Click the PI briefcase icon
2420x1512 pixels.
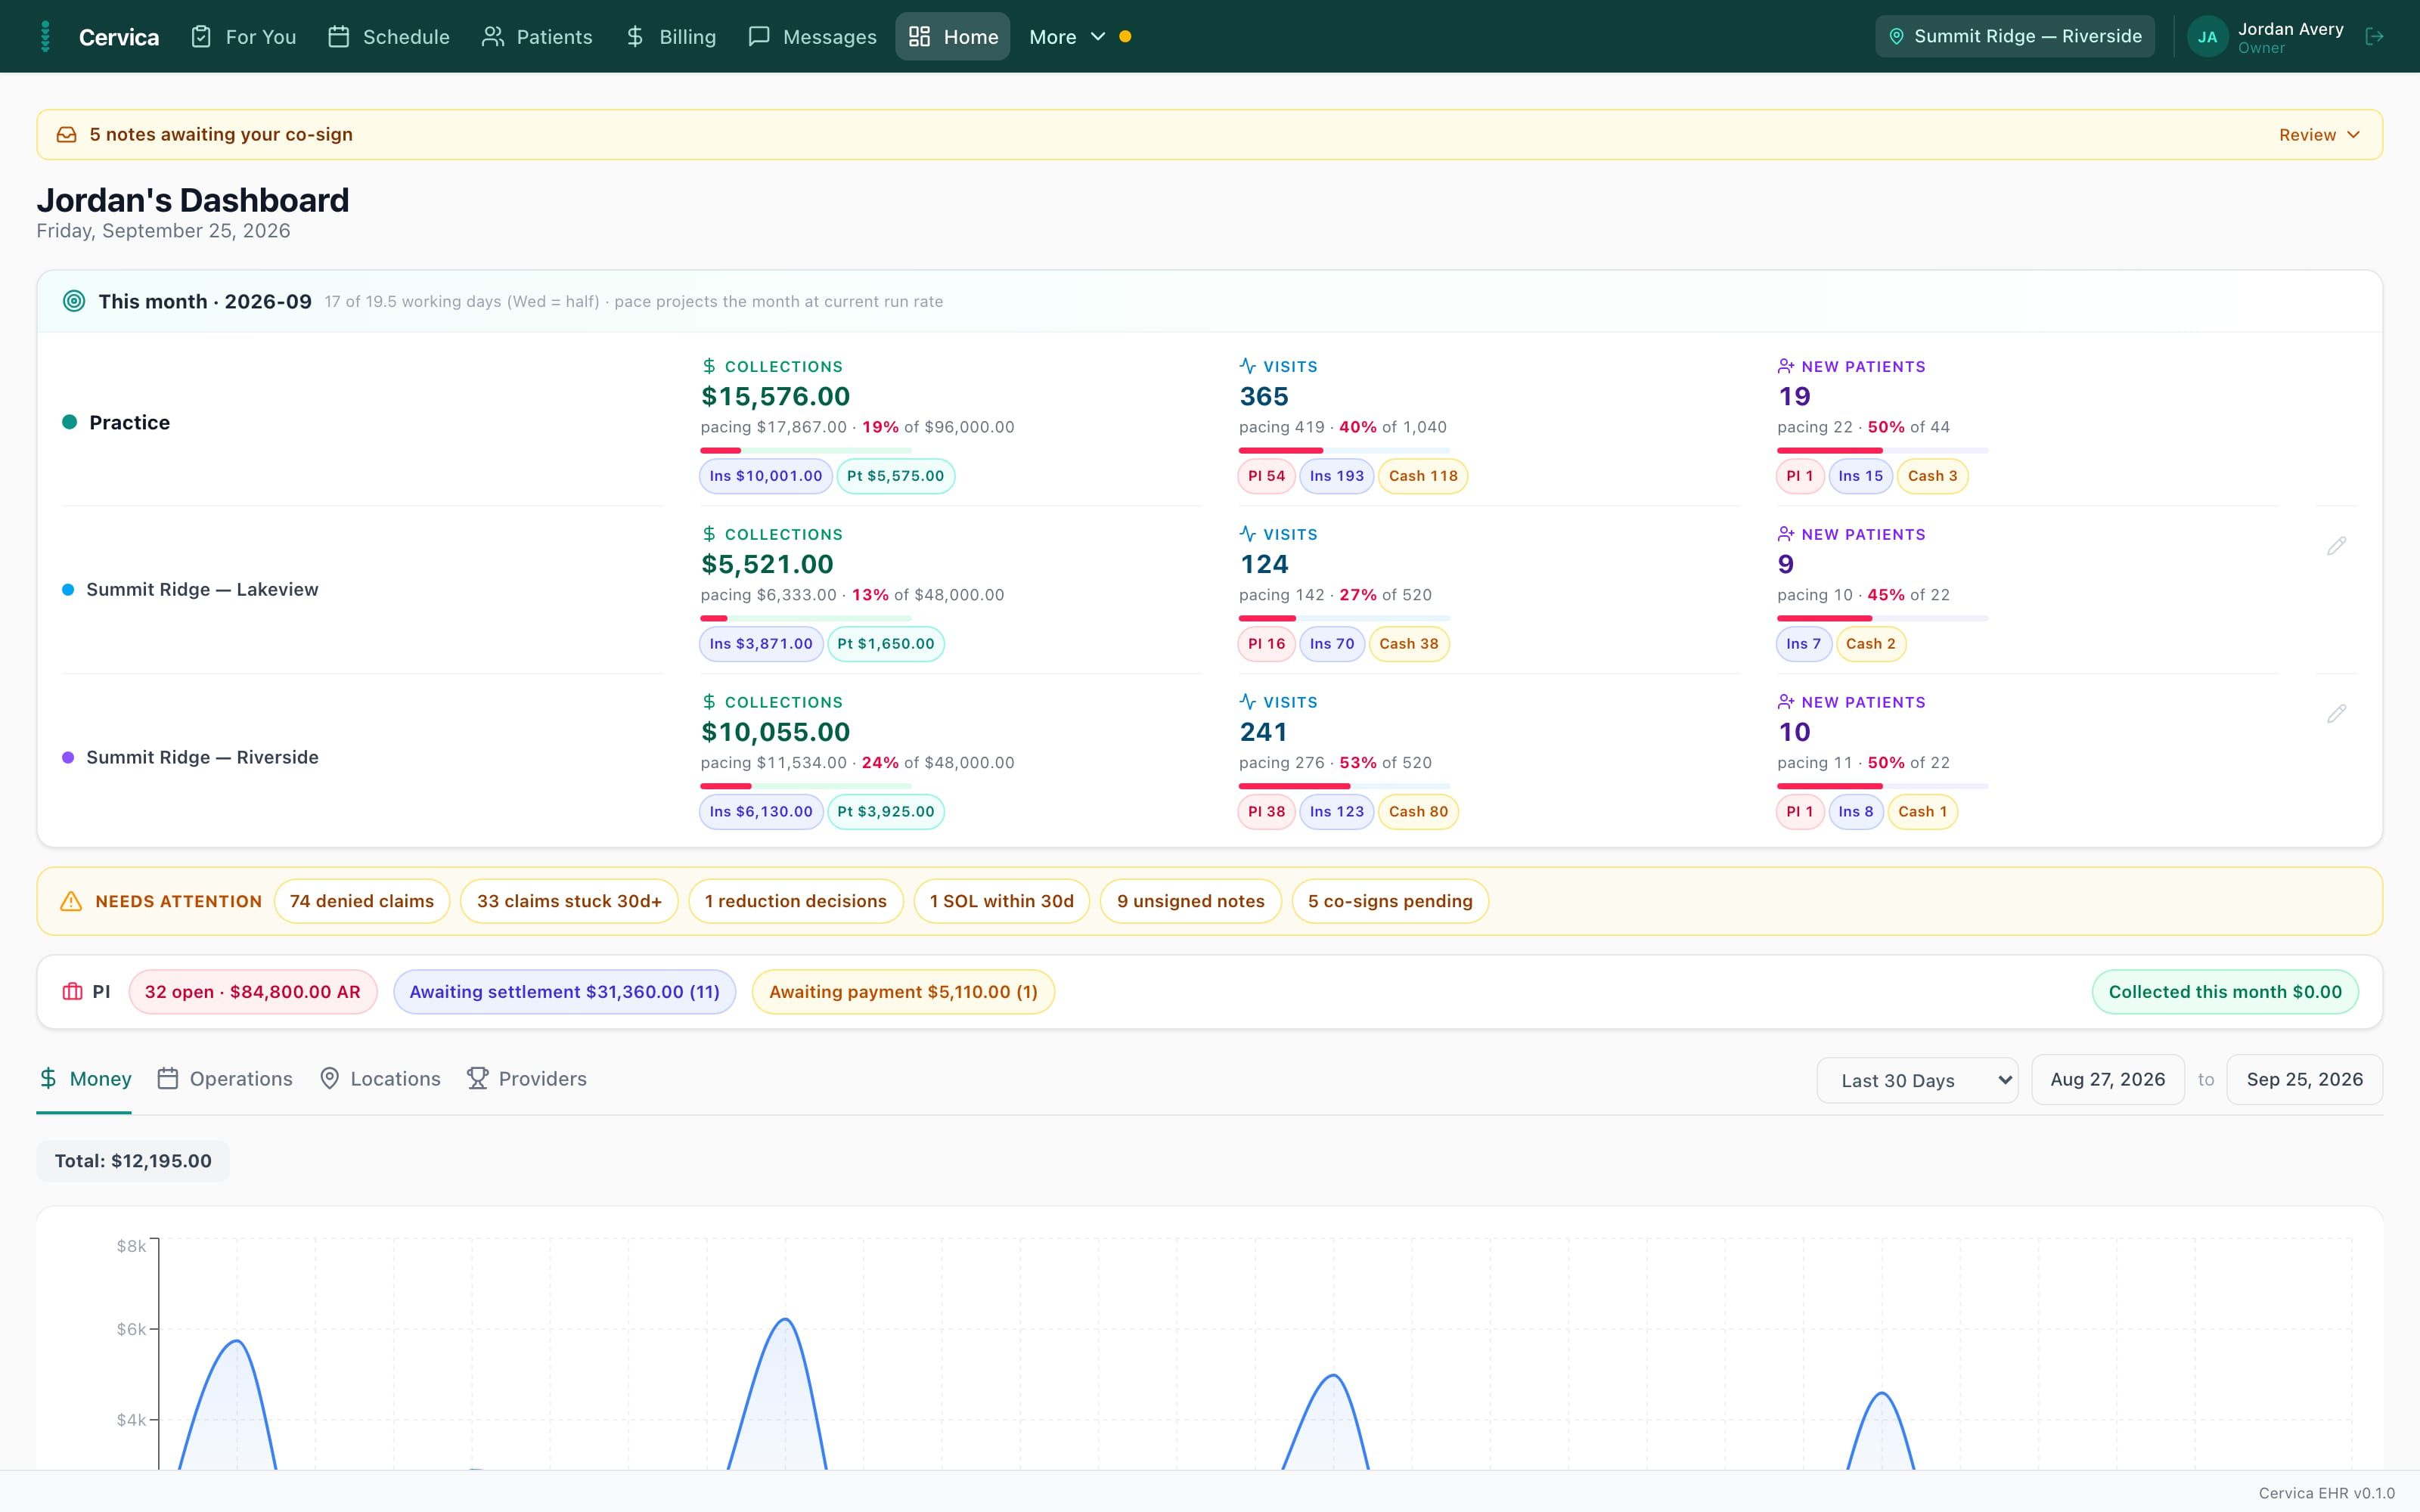tap(73, 992)
